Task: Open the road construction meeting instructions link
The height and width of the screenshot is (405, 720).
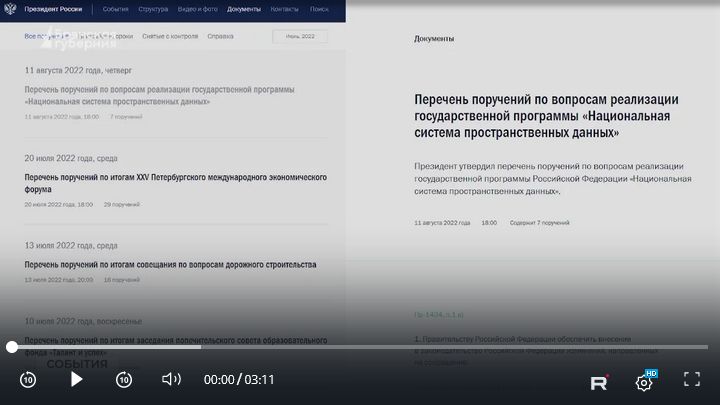Action: [170, 265]
